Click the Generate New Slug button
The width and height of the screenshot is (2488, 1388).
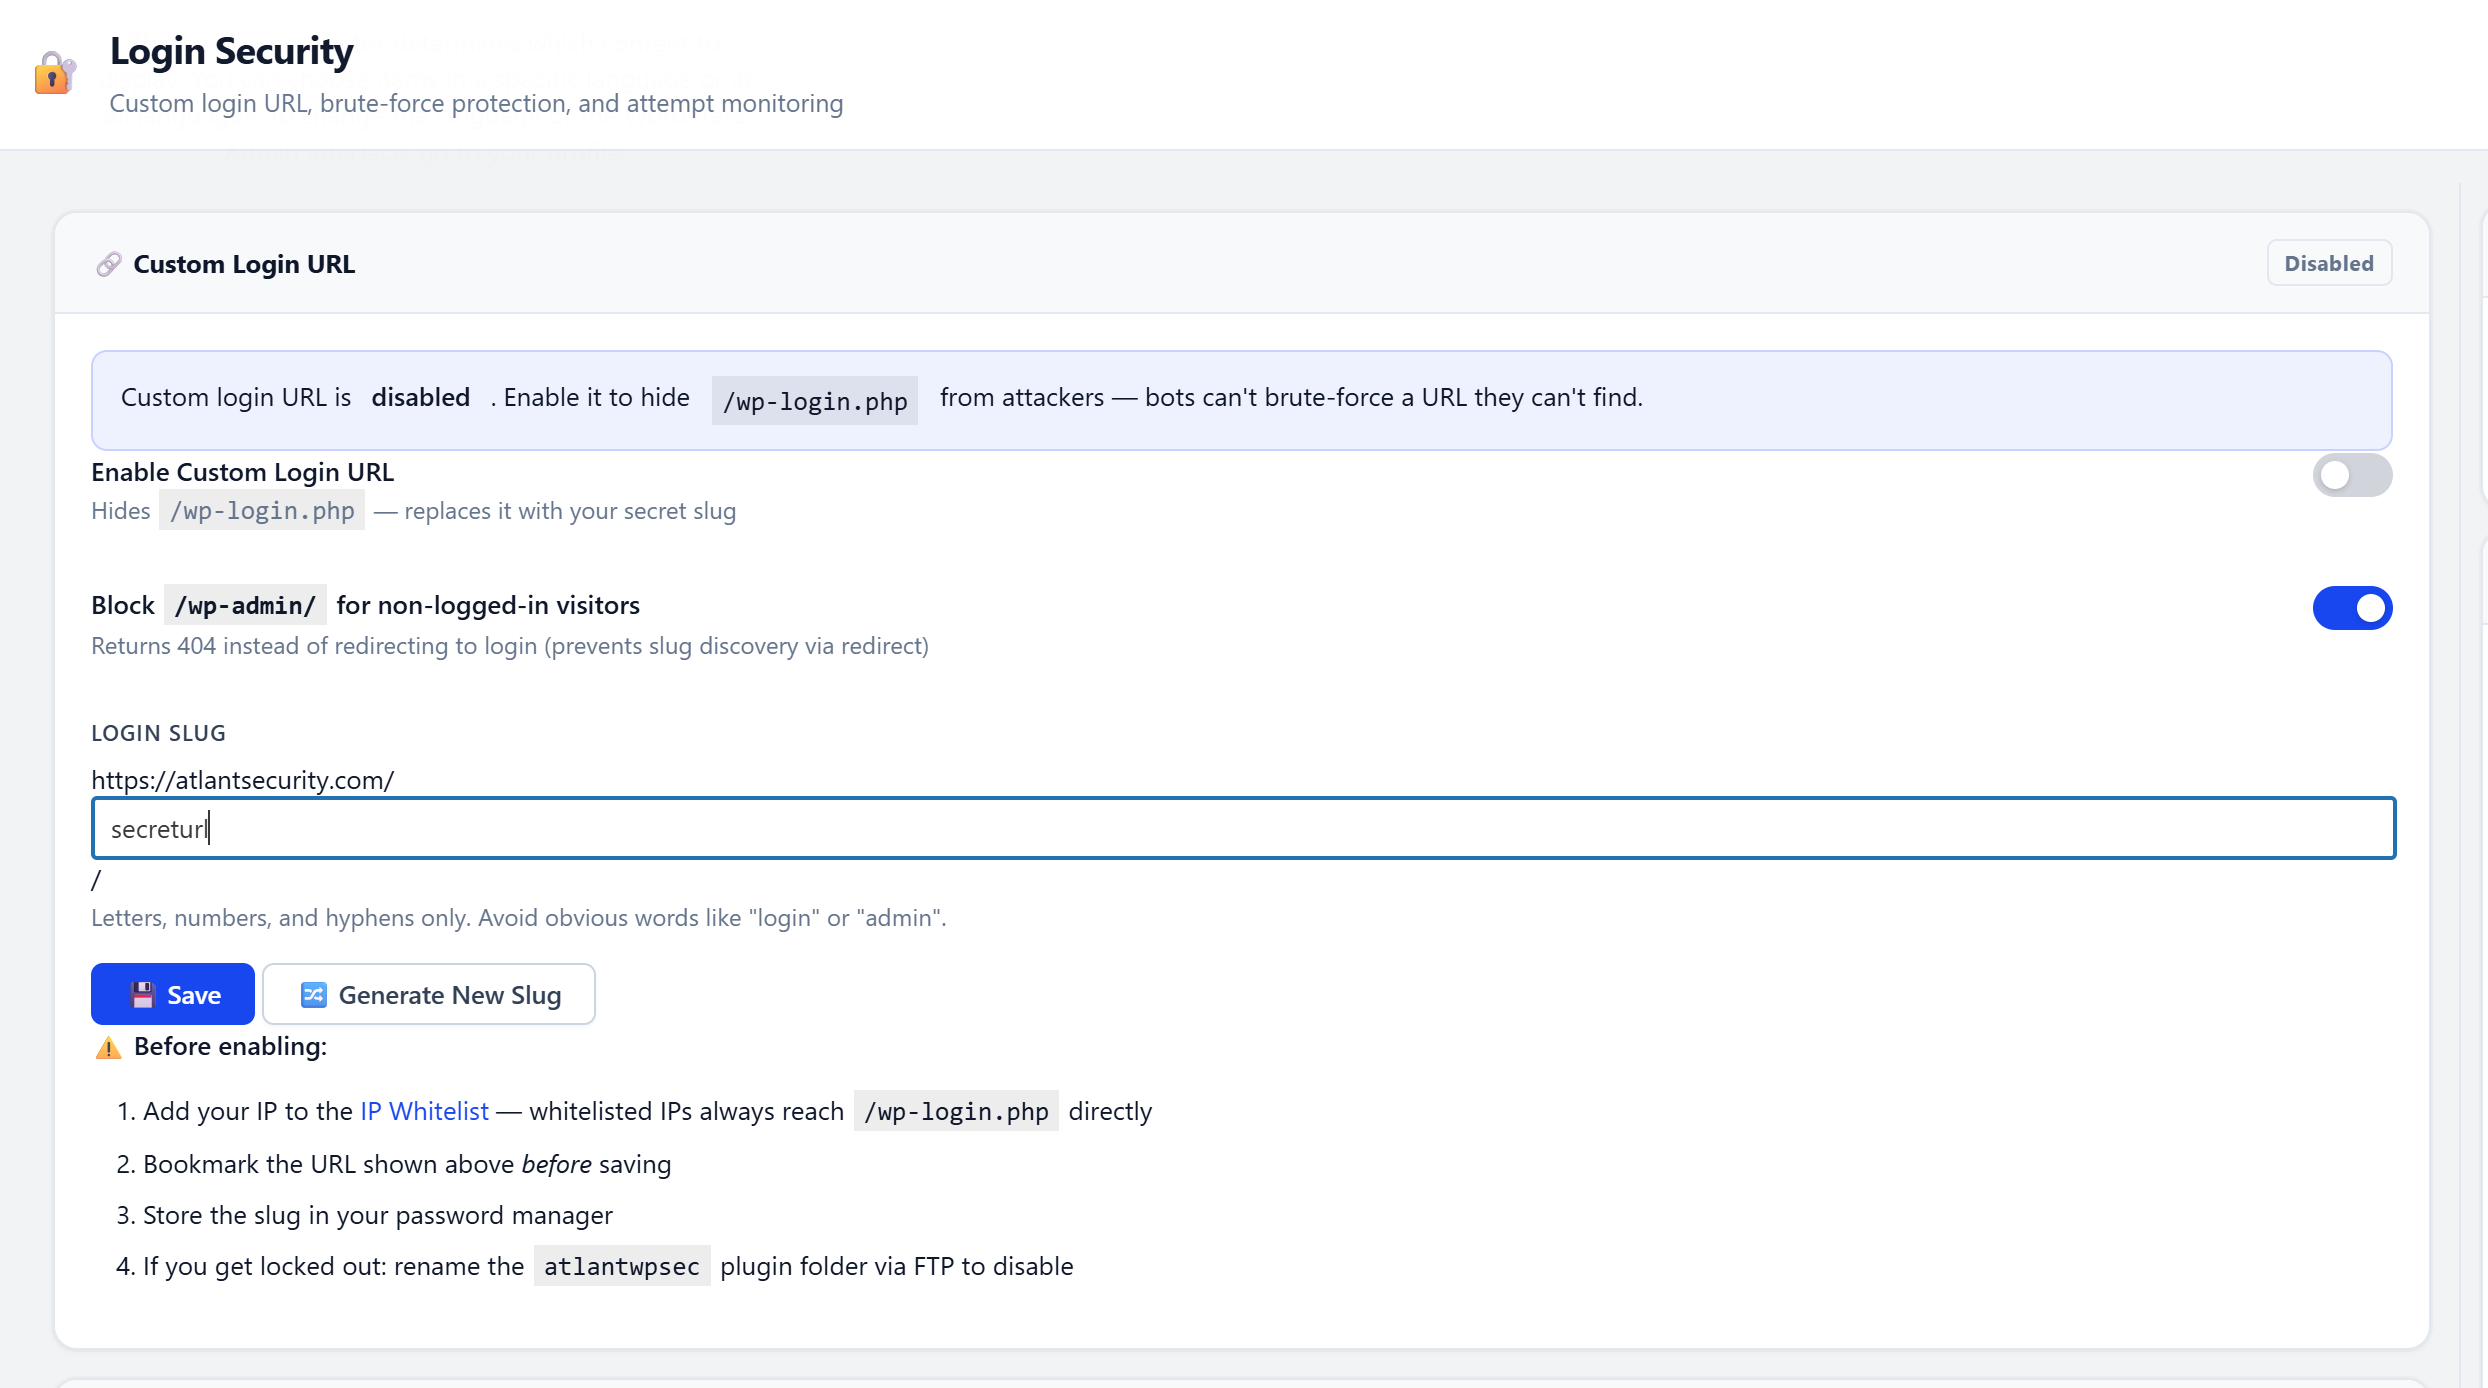click(x=429, y=994)
